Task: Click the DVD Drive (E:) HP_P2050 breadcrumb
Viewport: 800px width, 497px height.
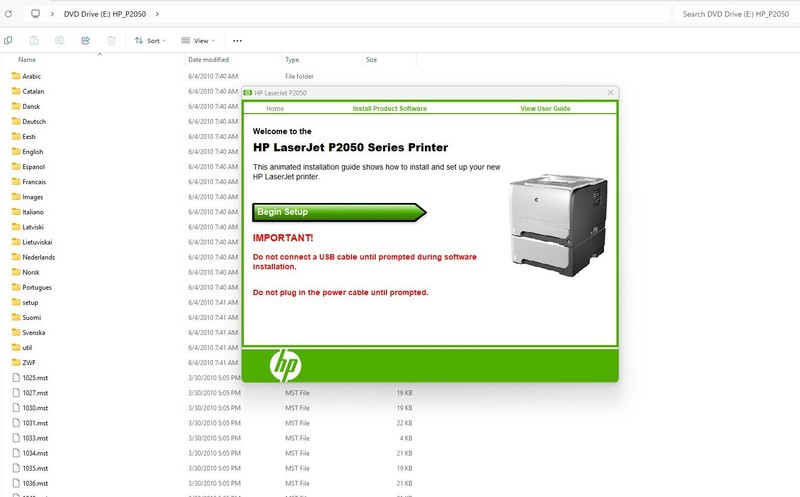Action: coord(105,14)
